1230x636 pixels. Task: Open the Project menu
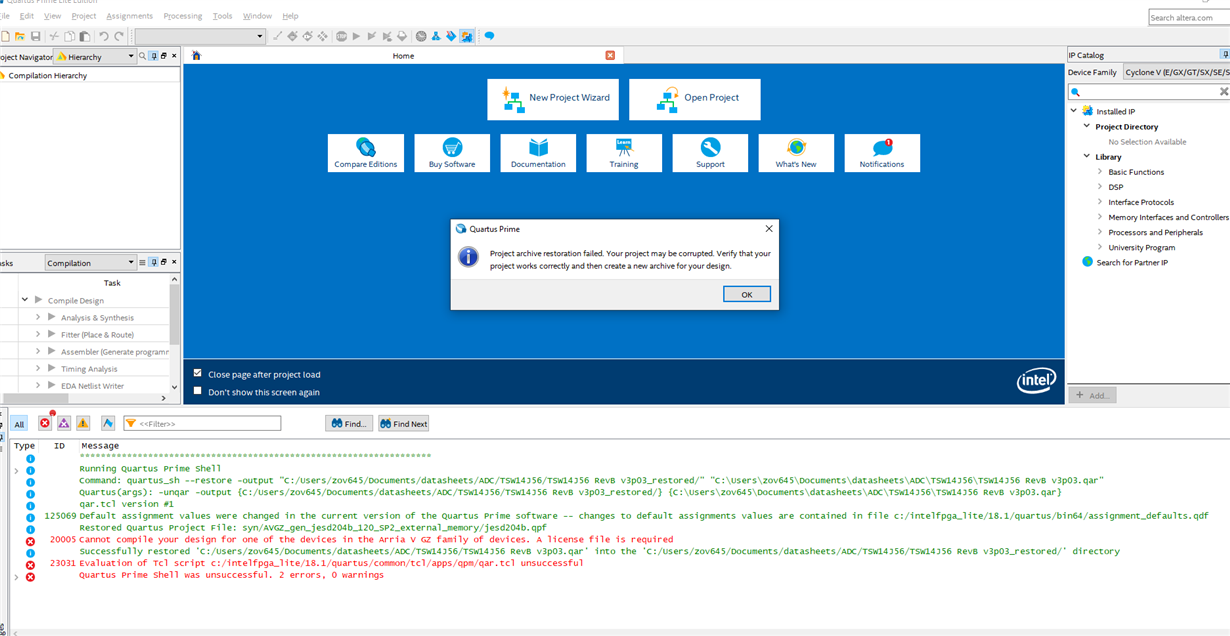click(x=84, y=16)
